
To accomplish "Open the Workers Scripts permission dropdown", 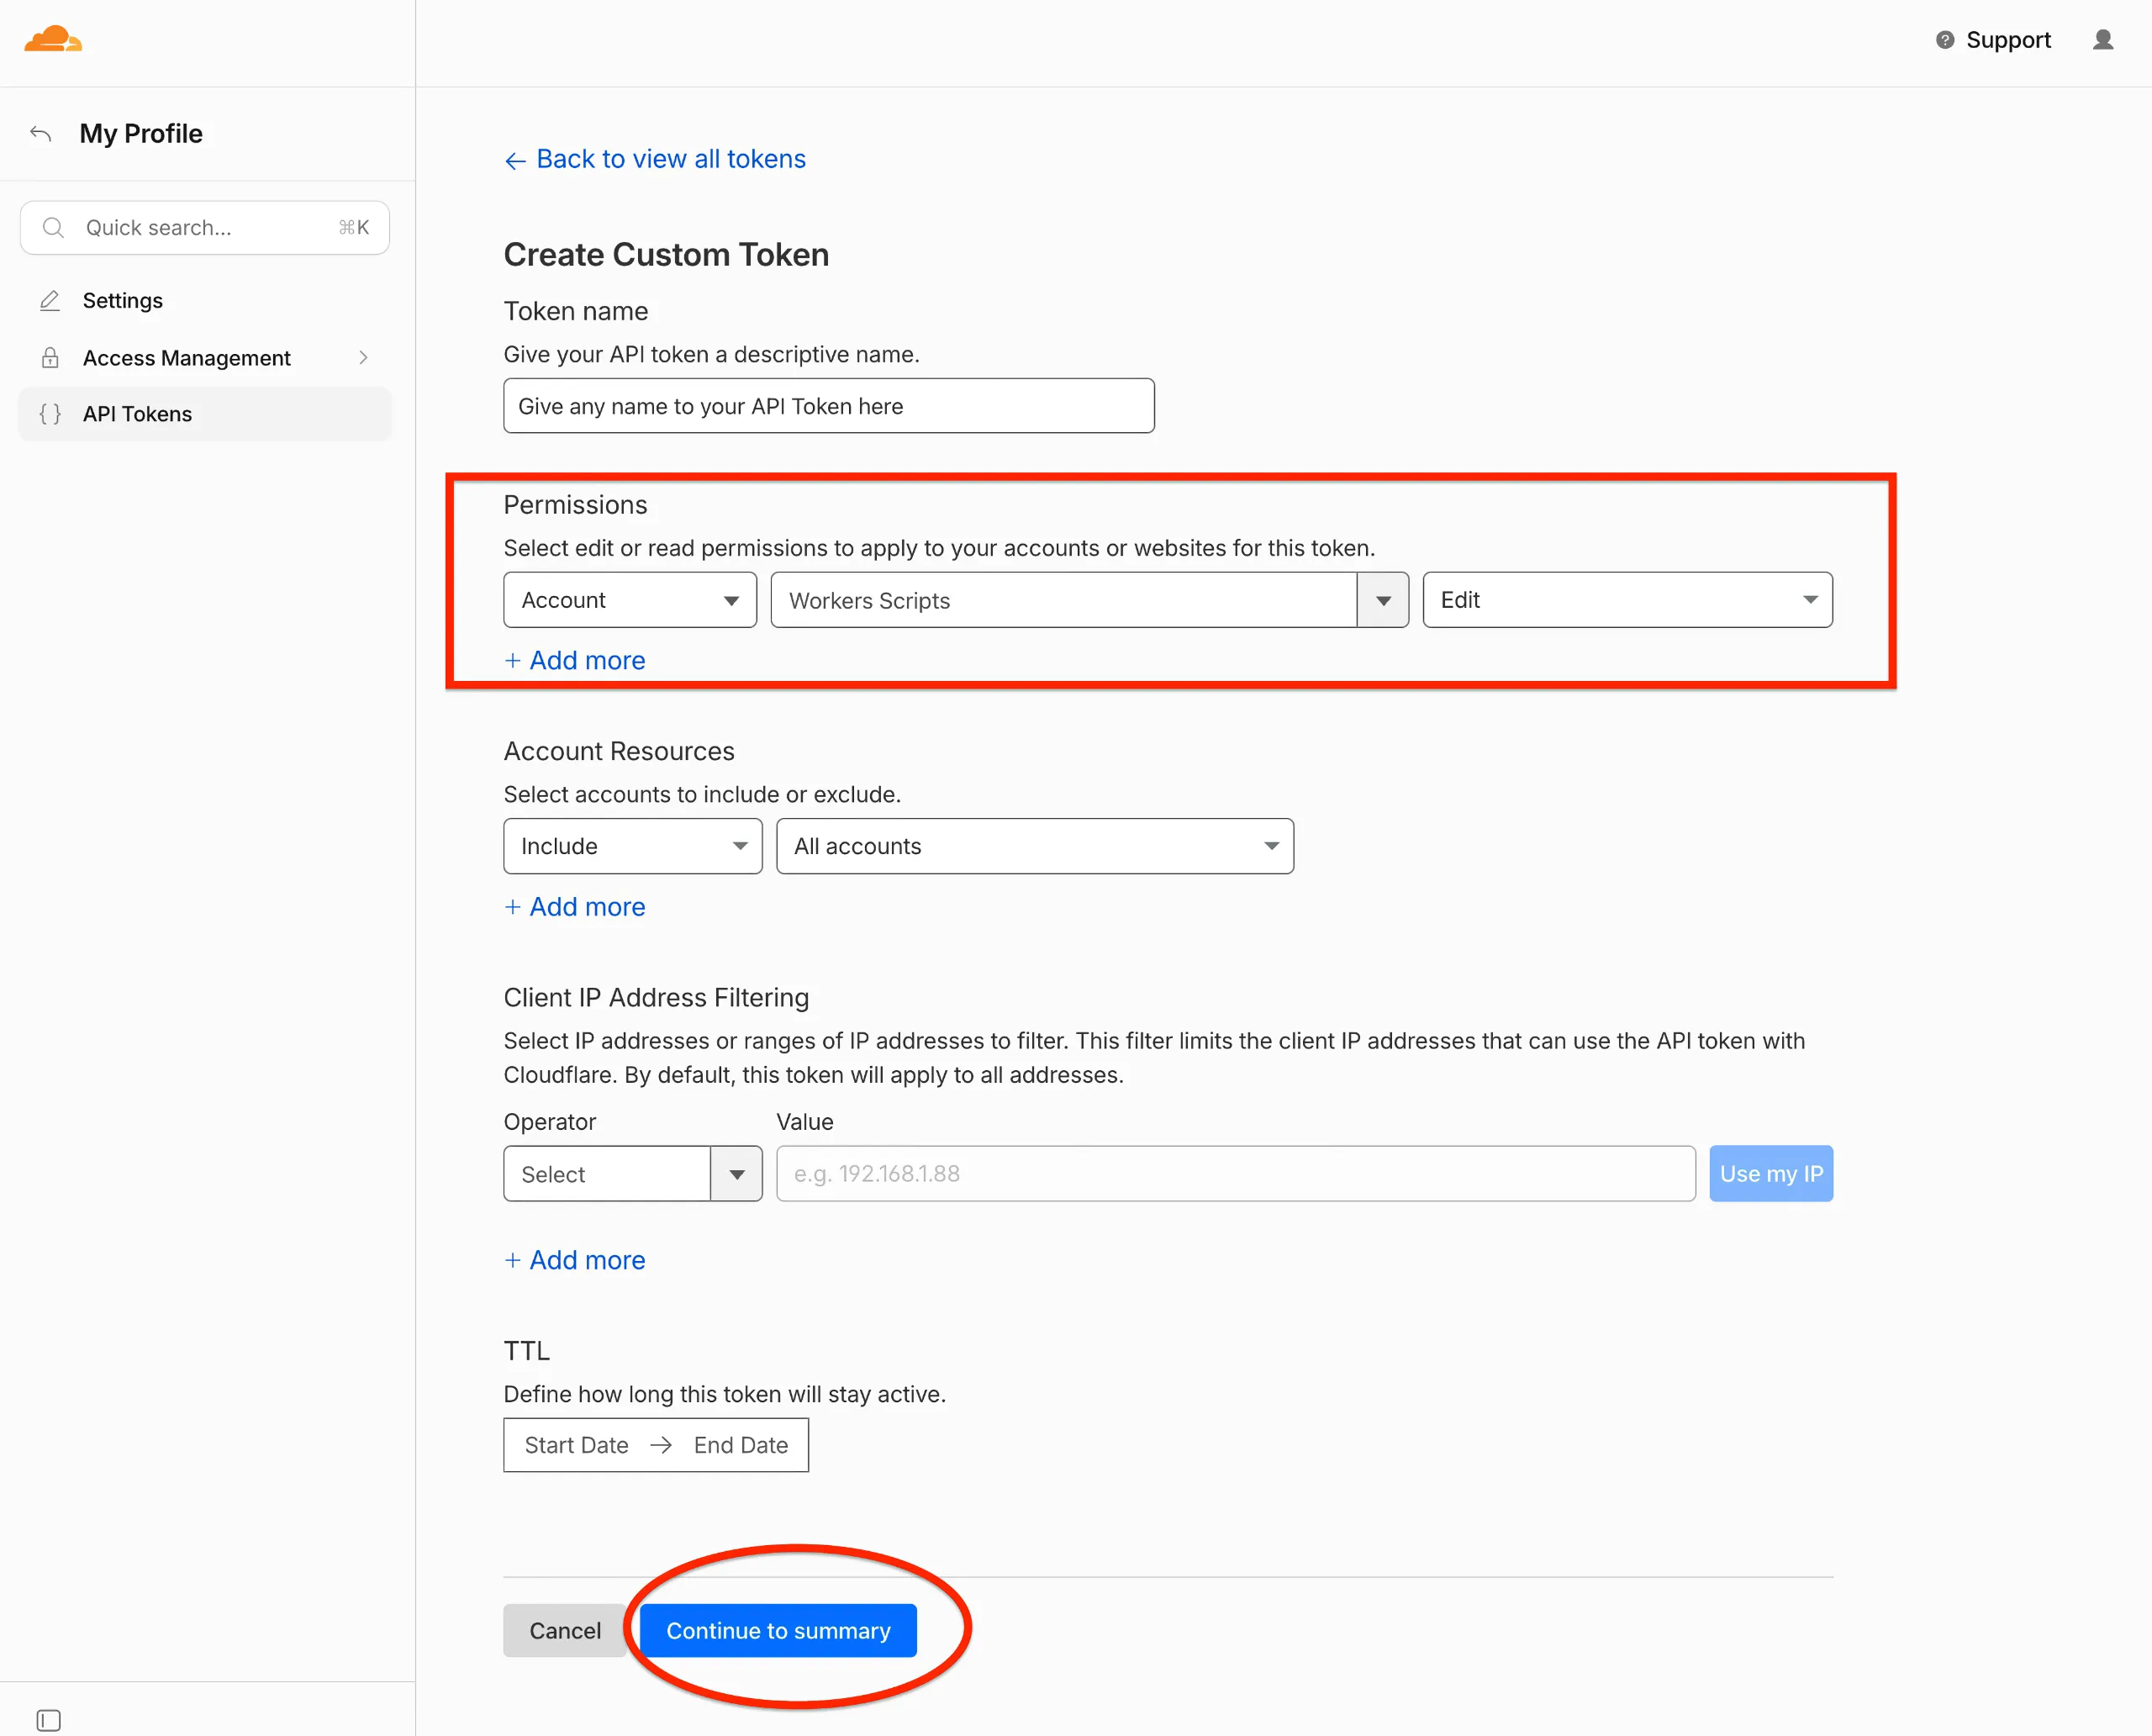I will click(x=1090, y=600).
